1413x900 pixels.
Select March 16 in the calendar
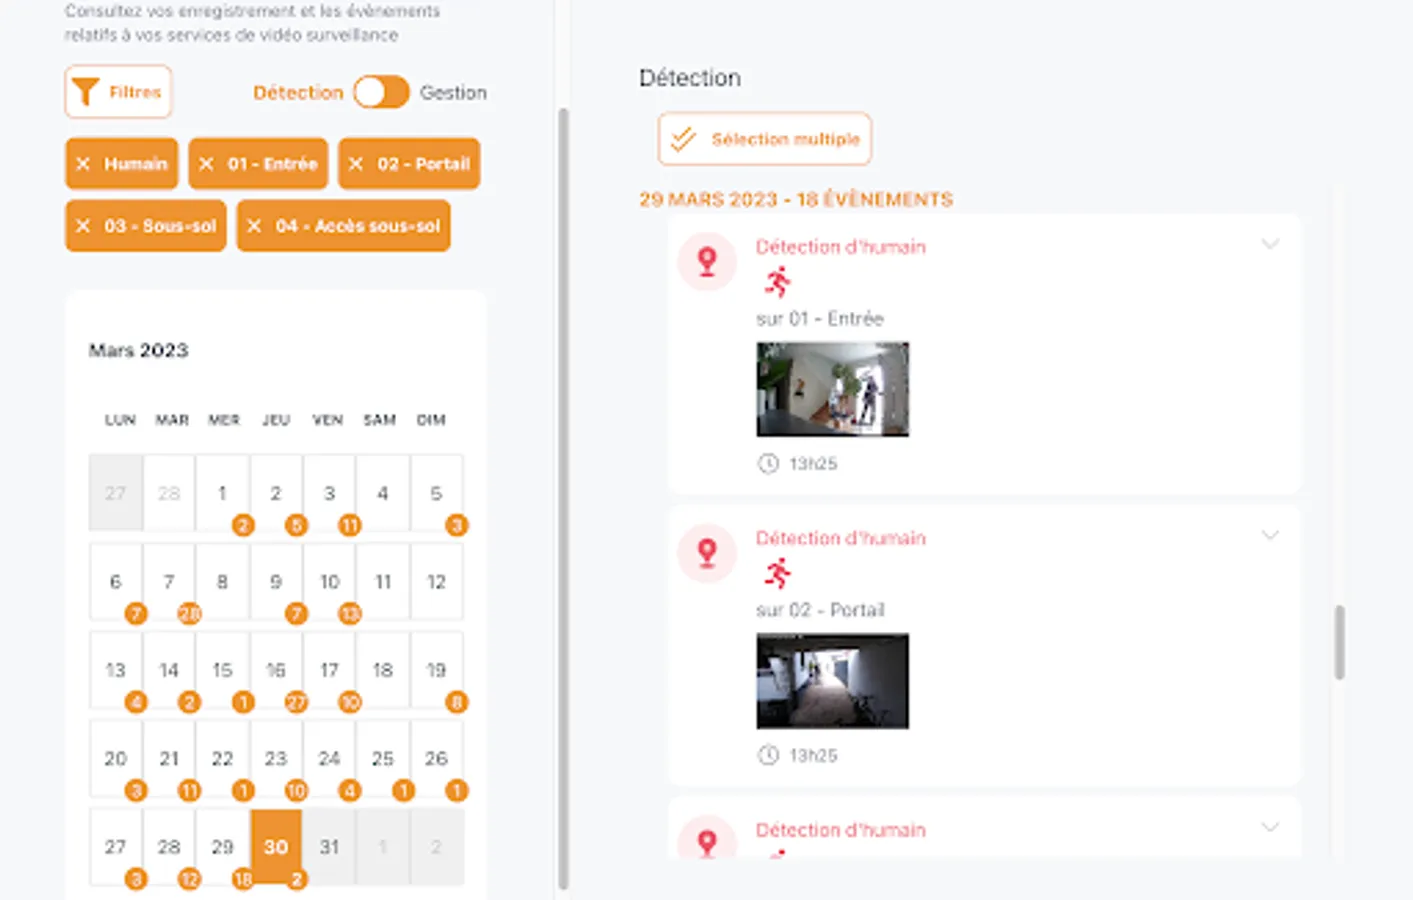click(x=276, y=670)
